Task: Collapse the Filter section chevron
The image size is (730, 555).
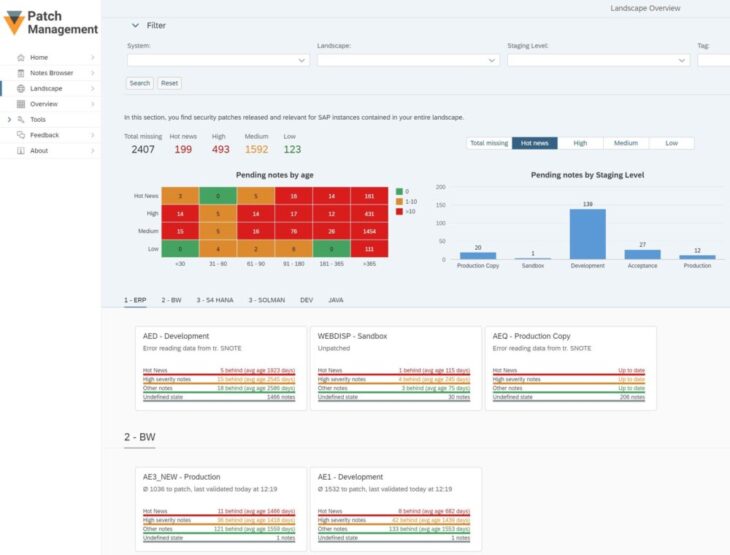Action: [x=135, y=25]
